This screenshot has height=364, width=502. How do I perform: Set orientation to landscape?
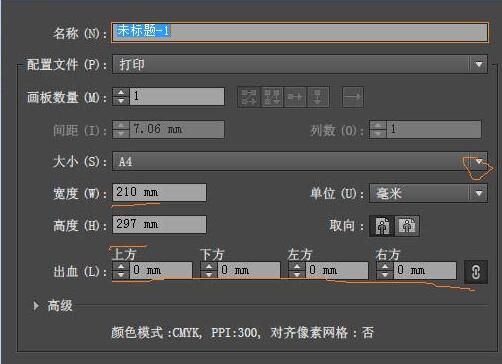coord(407,226)
